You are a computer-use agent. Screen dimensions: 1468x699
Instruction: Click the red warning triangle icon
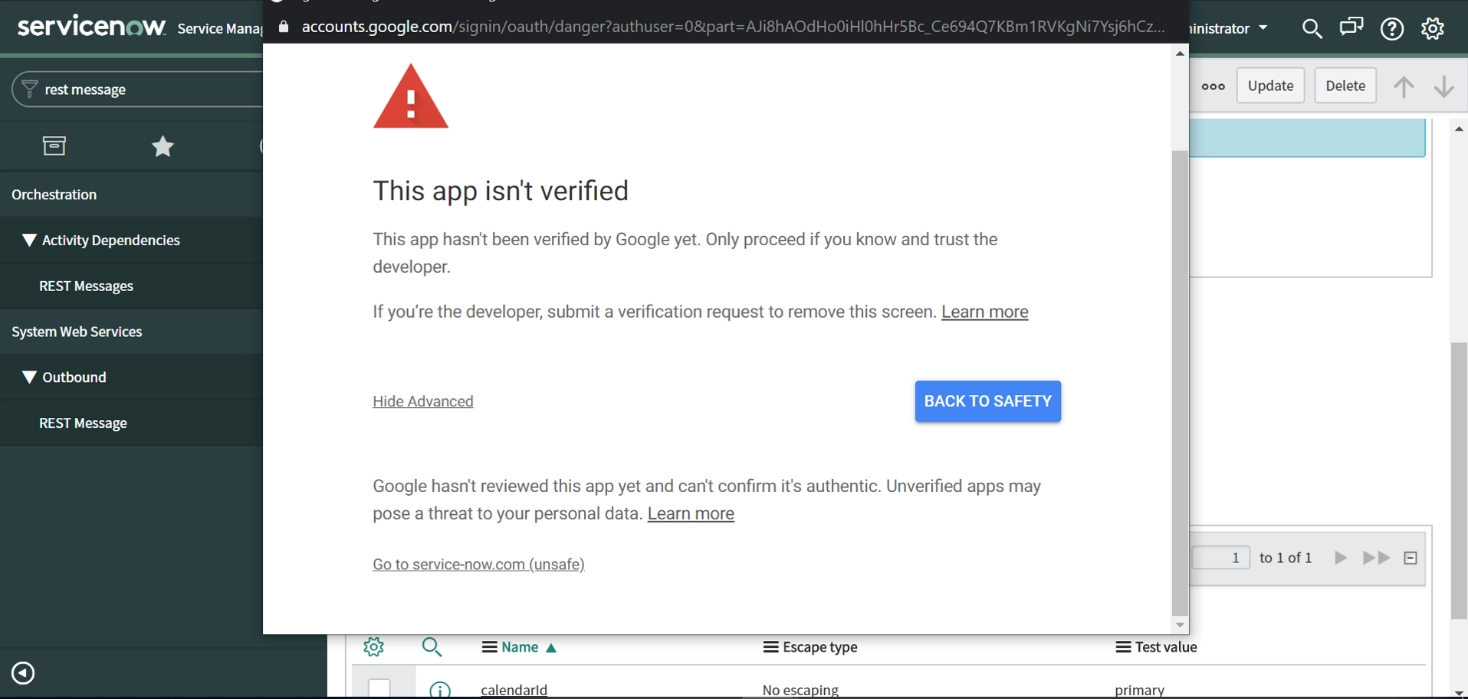click(410, 96)
